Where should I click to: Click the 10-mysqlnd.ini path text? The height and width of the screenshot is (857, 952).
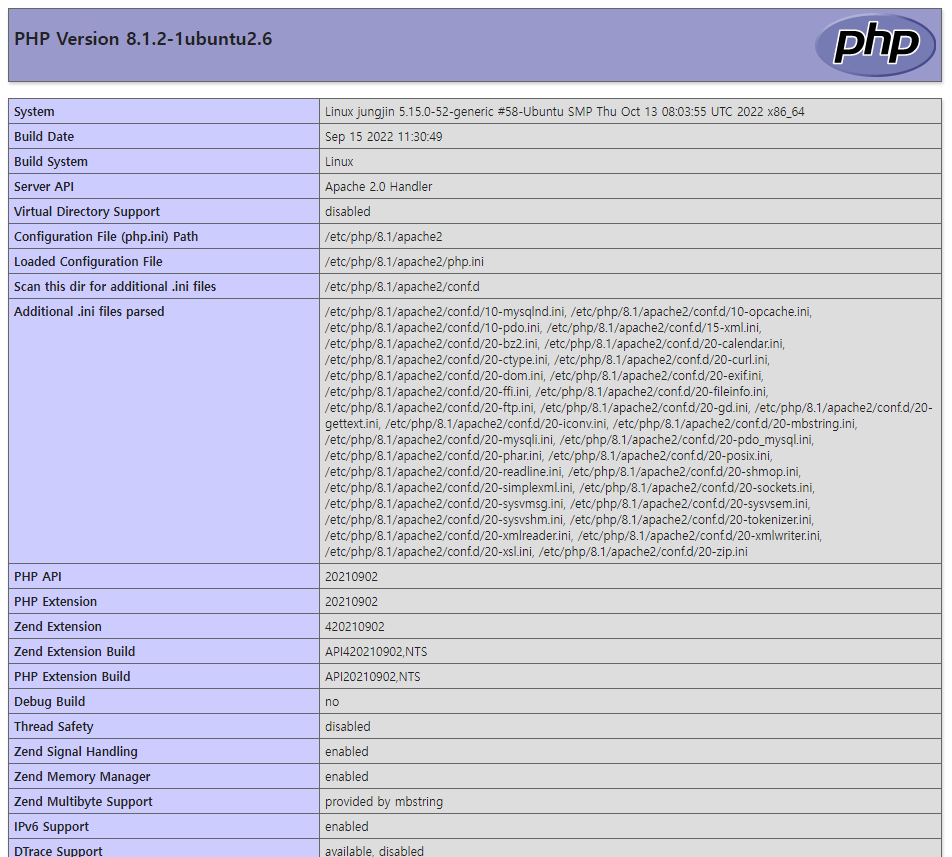(445, 311)
